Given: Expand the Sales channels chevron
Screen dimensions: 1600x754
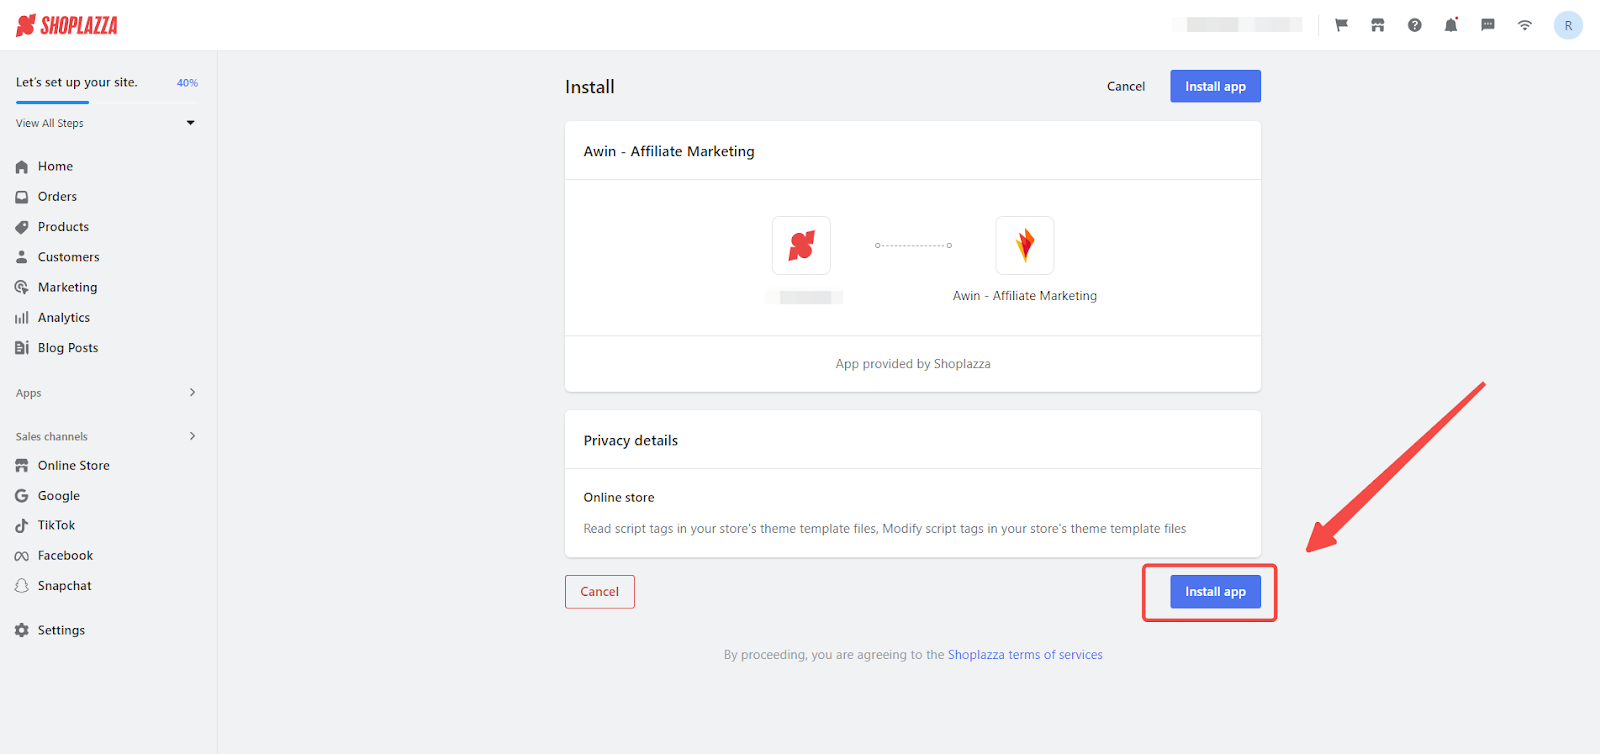Looking at the screenshot, I should tap(192, 436).
